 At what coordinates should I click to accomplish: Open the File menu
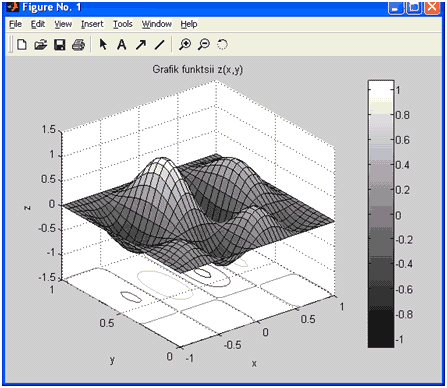tap(15, 24)
